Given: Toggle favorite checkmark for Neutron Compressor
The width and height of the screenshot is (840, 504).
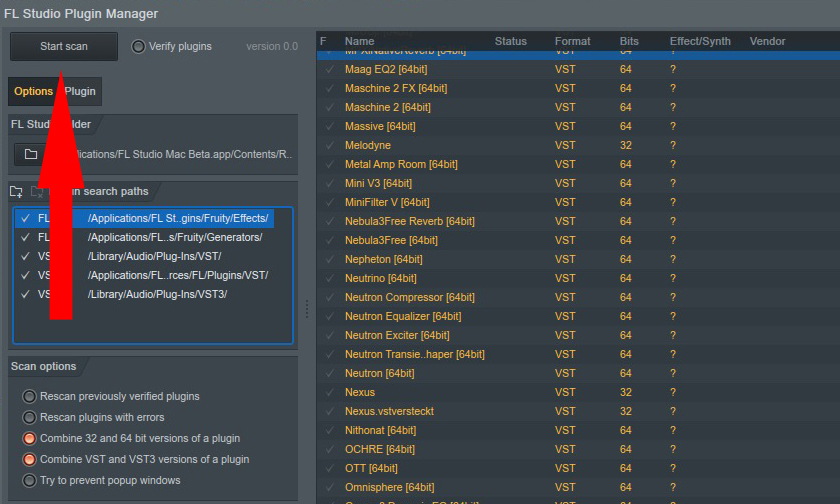Looking at the screenshot, I should coord(330,297).
